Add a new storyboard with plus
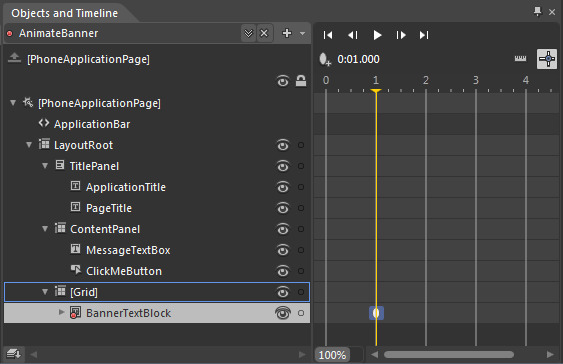This screenshot has height=364, width=563. (x=287, y=33)
